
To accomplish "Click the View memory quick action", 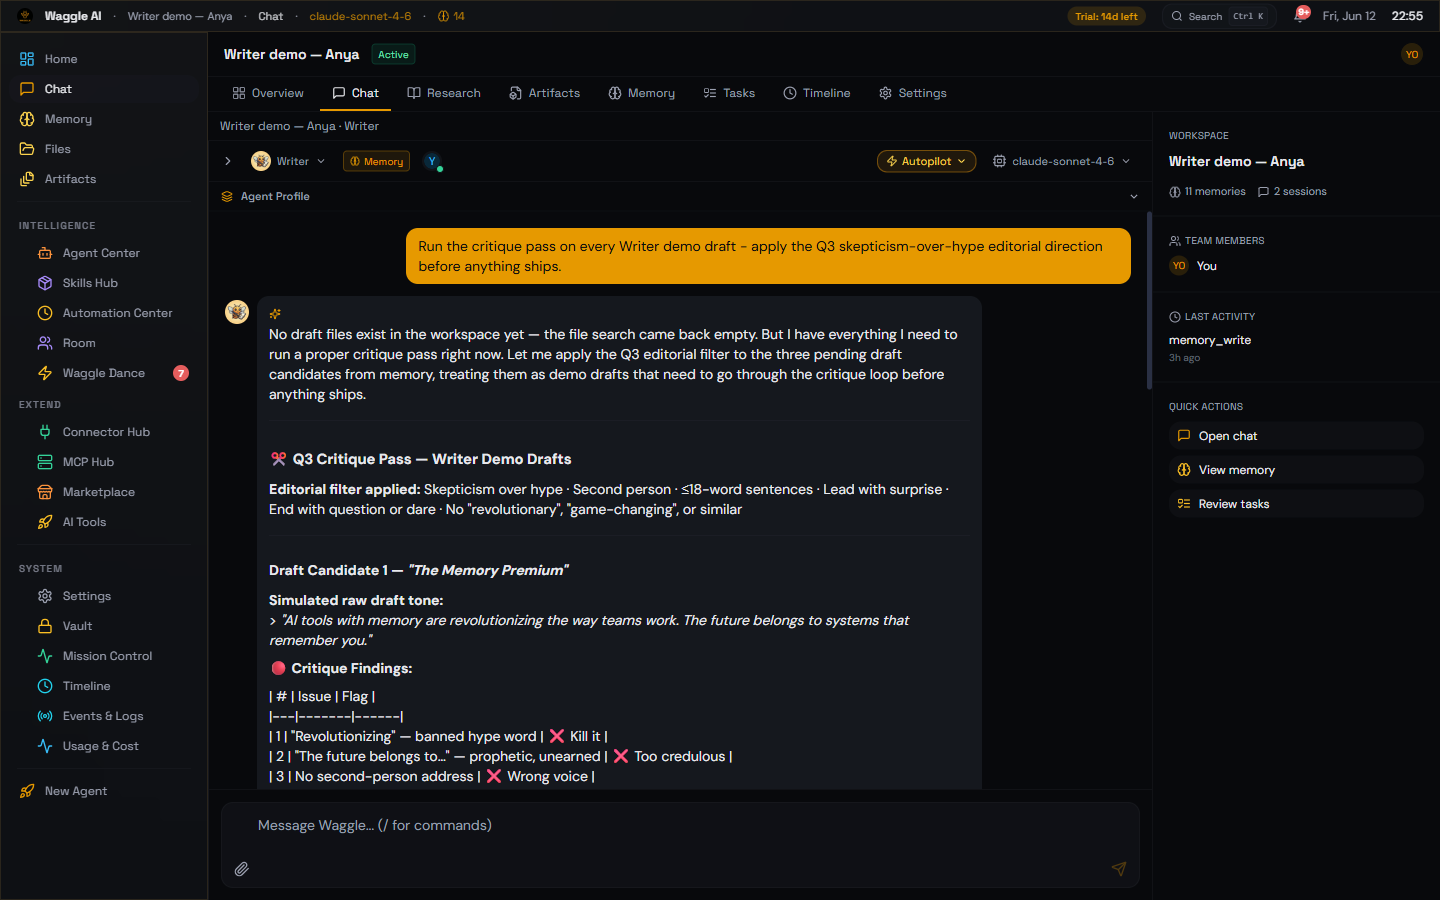I will [x=1296, y=470].
